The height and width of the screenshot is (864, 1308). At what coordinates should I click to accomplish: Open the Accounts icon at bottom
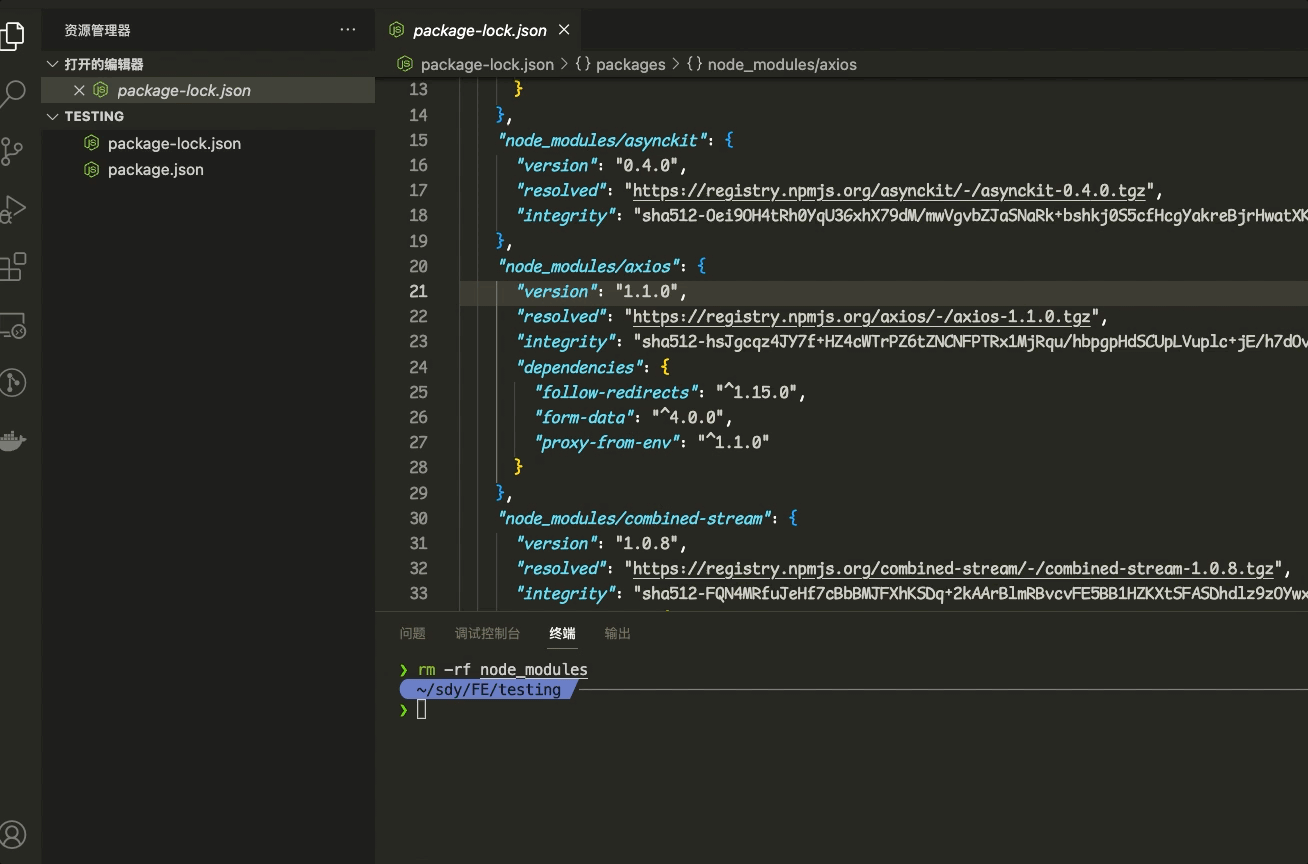tap(12, 834)
